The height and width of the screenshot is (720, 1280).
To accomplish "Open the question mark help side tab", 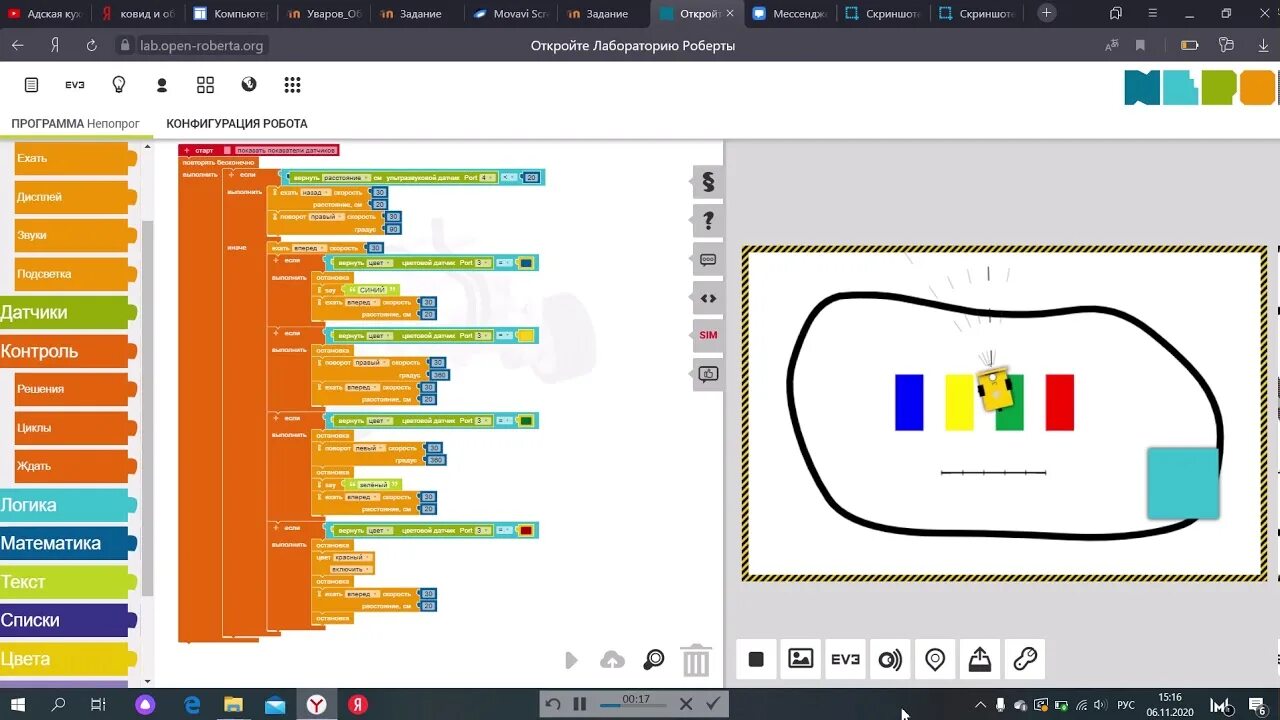I will 708,221.
